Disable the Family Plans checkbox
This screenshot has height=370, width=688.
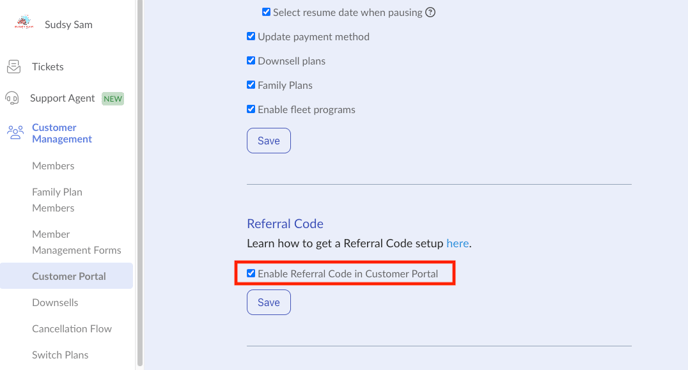coord(251,84)
